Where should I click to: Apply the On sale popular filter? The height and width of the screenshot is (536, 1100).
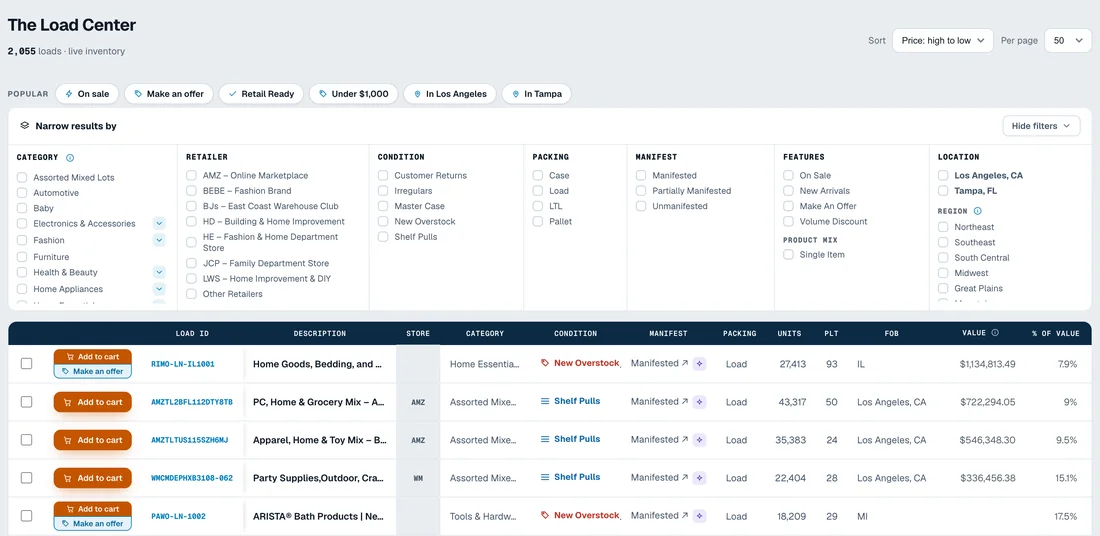coord(87,94)
